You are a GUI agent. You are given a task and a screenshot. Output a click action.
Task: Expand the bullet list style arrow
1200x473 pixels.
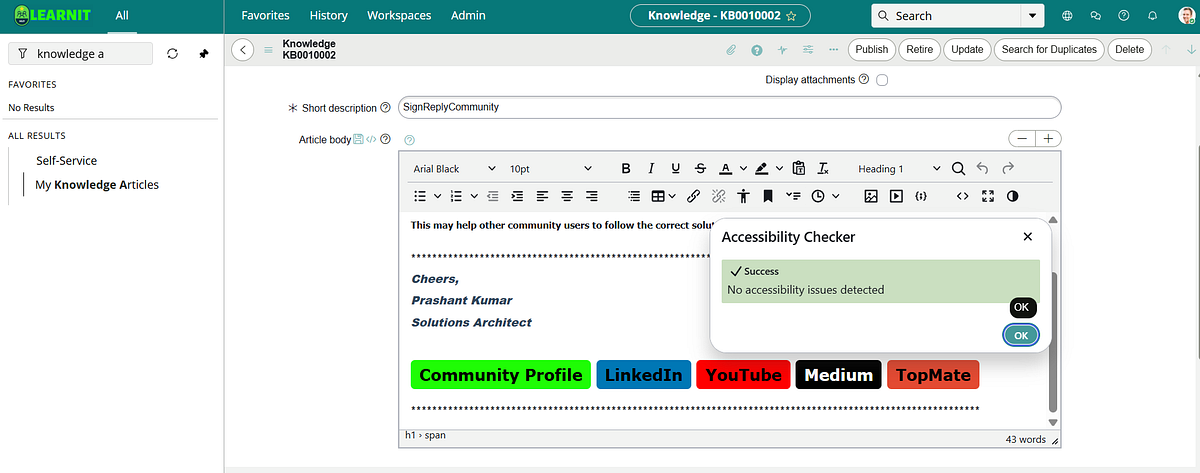pos(438,196)
